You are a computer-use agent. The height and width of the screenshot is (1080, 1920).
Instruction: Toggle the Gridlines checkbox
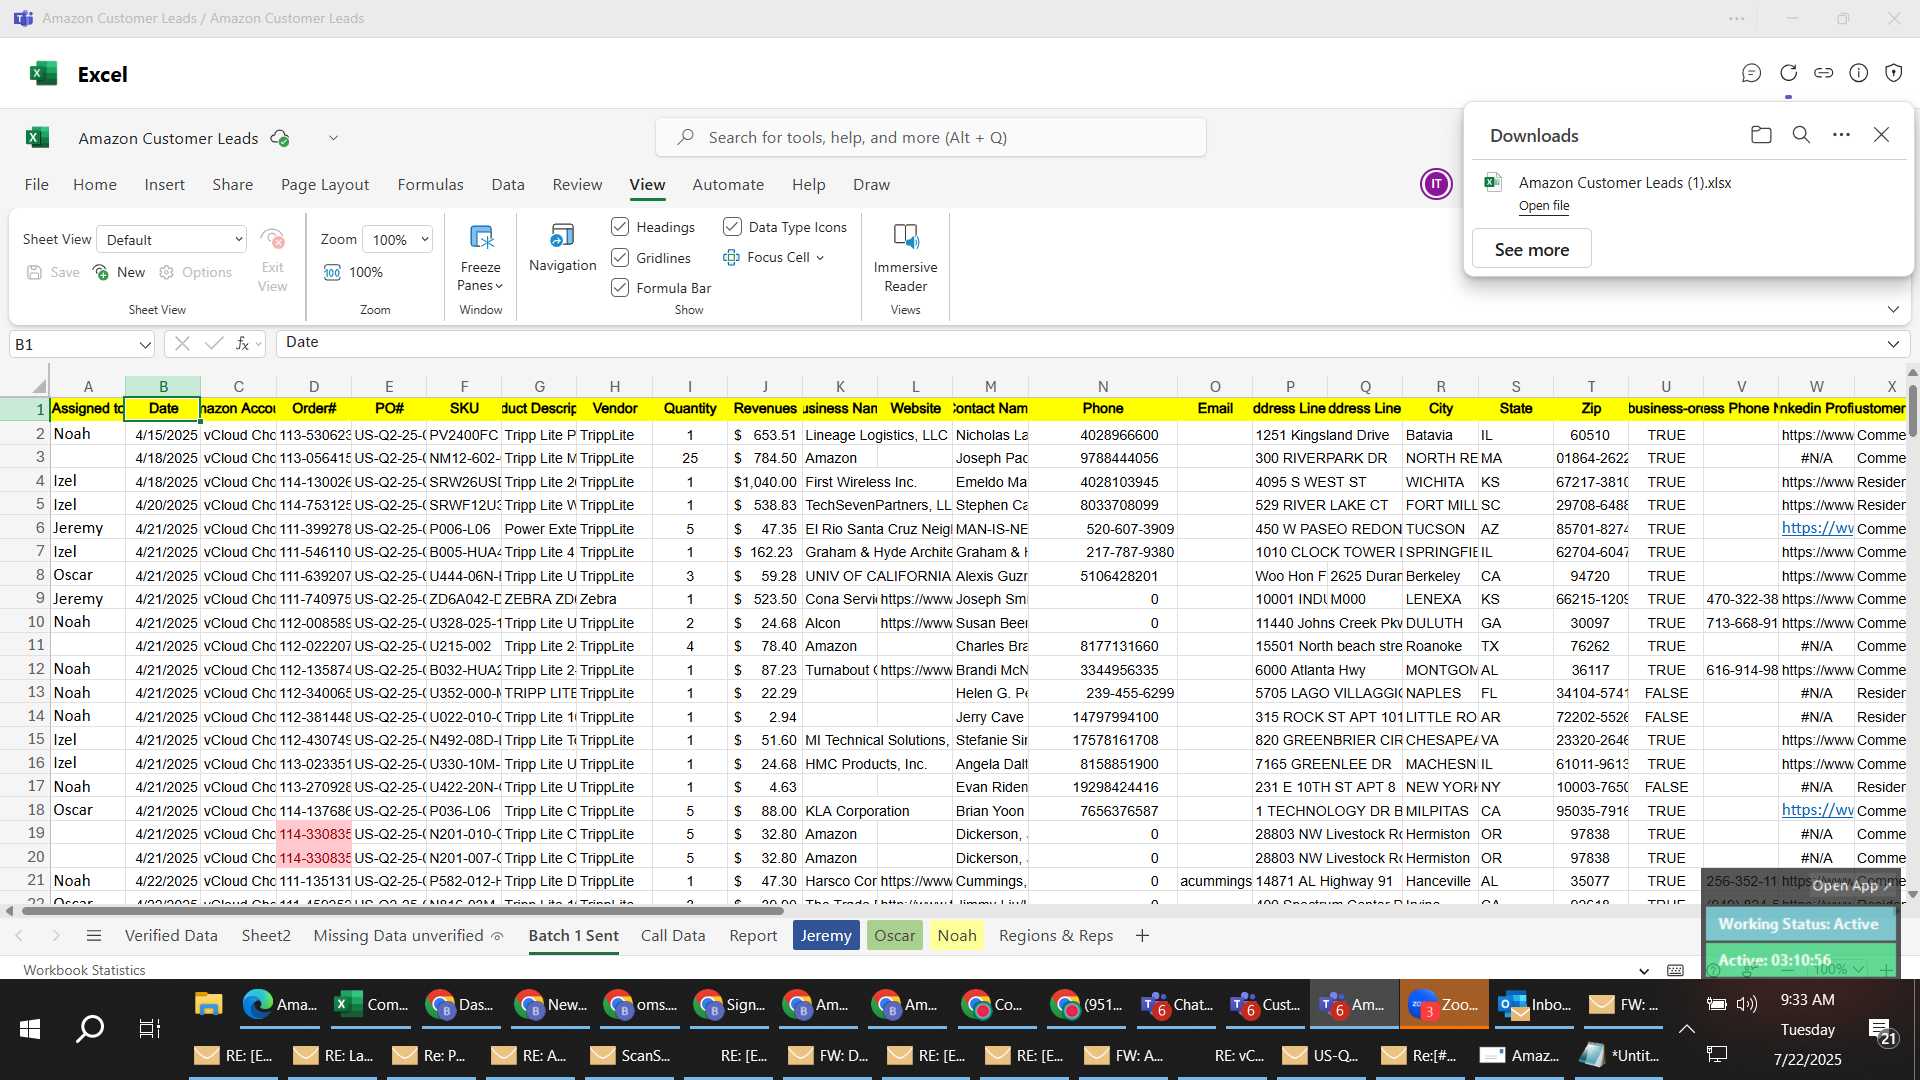pos(620,258)
